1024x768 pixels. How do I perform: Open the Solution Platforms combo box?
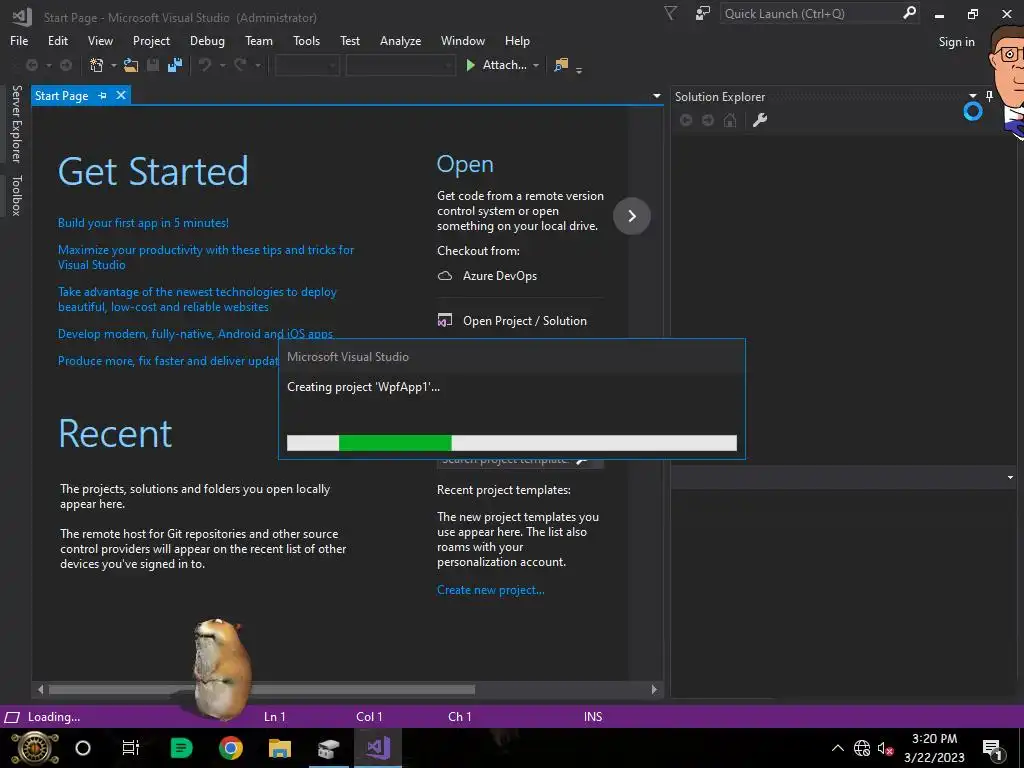pos(400,65)
